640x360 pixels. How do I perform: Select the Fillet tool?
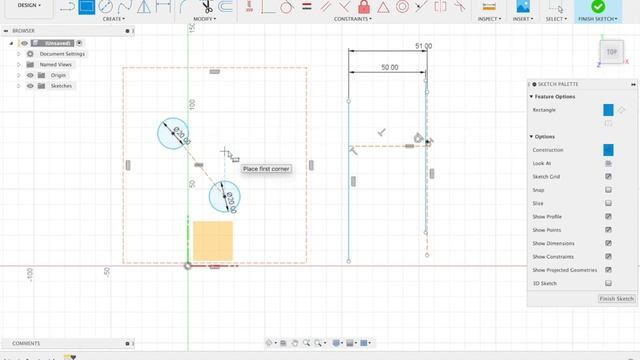pos(184,7)
